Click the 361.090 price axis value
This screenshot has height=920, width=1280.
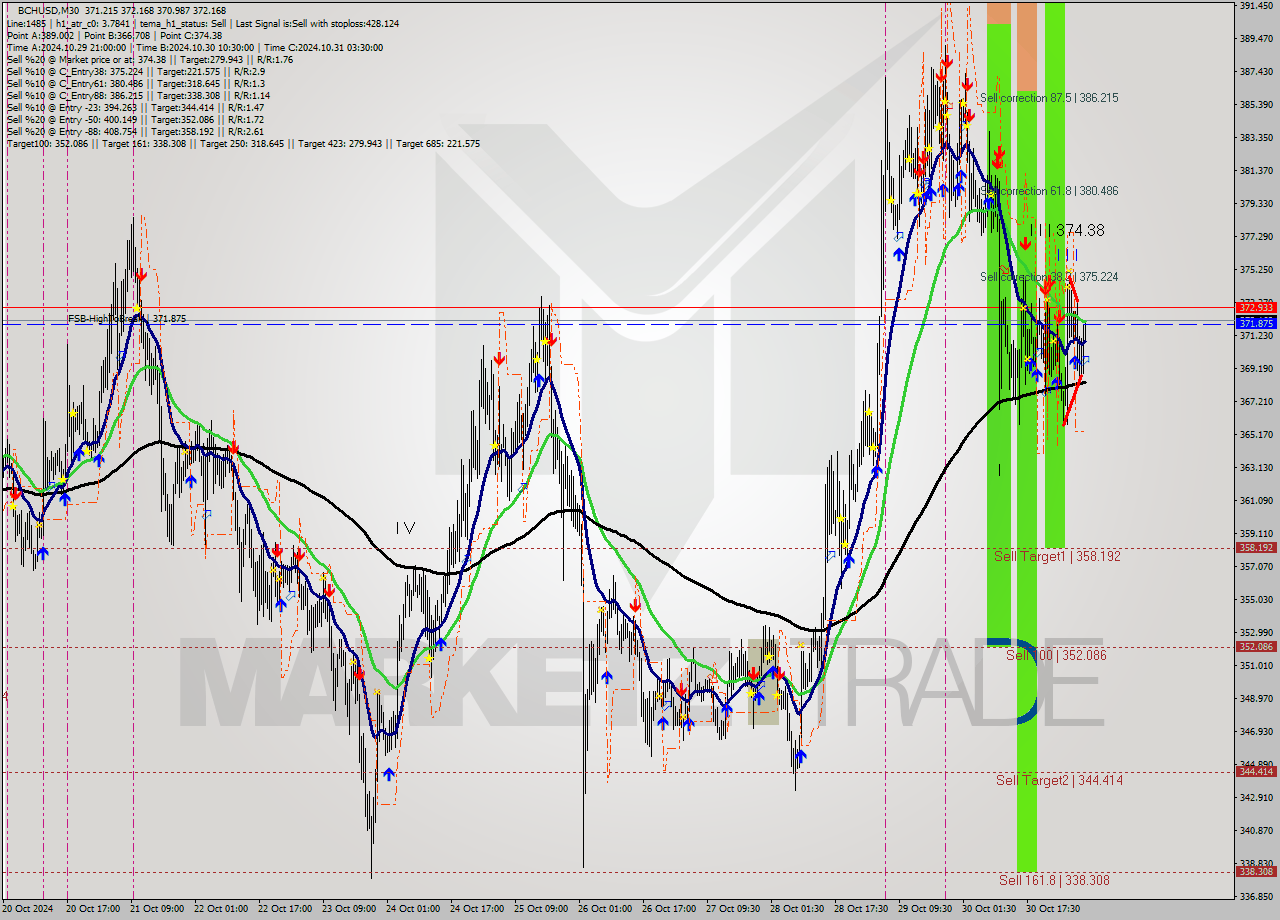1256,501
